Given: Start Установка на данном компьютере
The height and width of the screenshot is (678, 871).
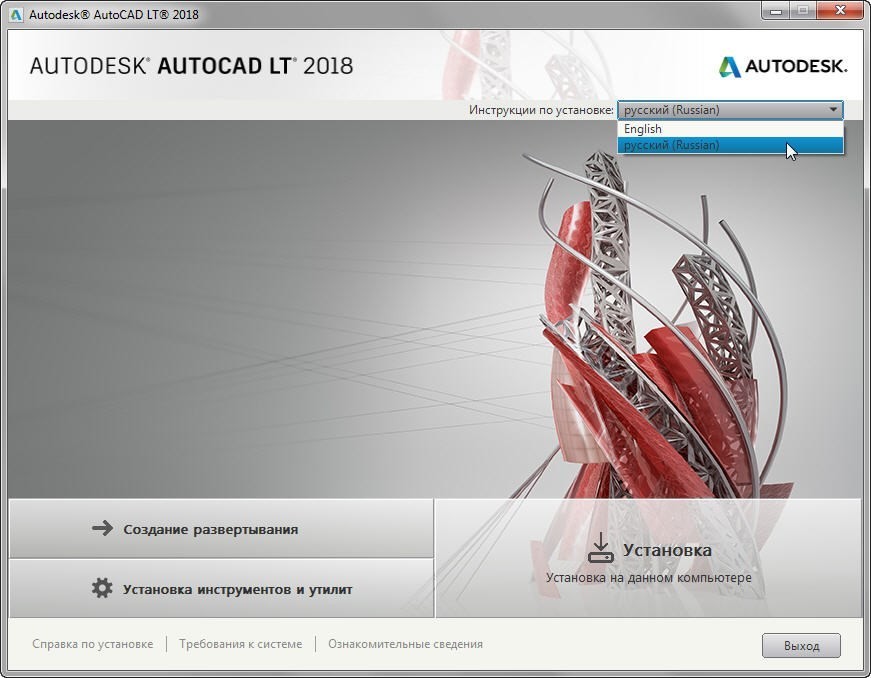Looking at the screenshot, I should pos(649,558).
